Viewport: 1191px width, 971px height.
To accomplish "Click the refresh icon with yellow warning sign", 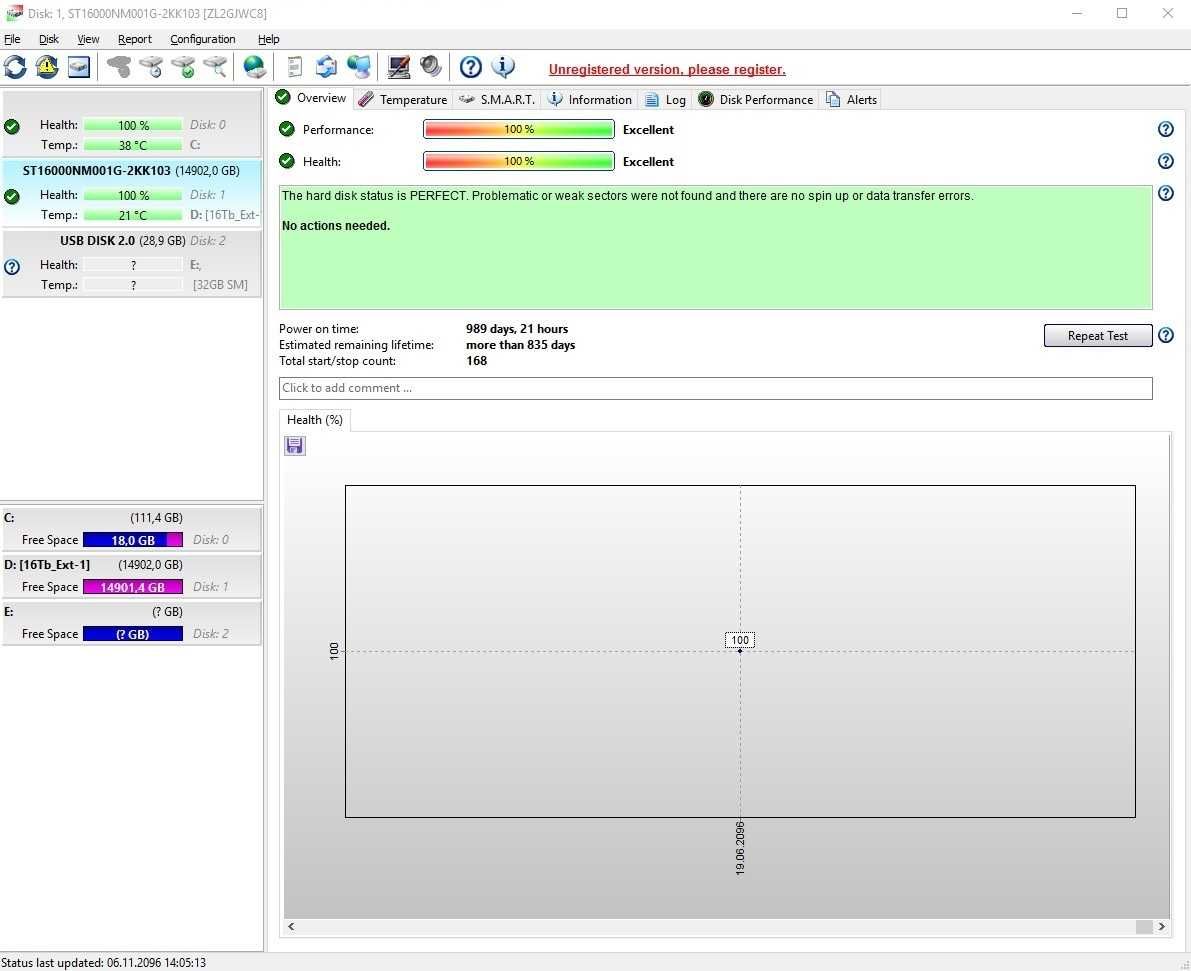I will [46, 68].
